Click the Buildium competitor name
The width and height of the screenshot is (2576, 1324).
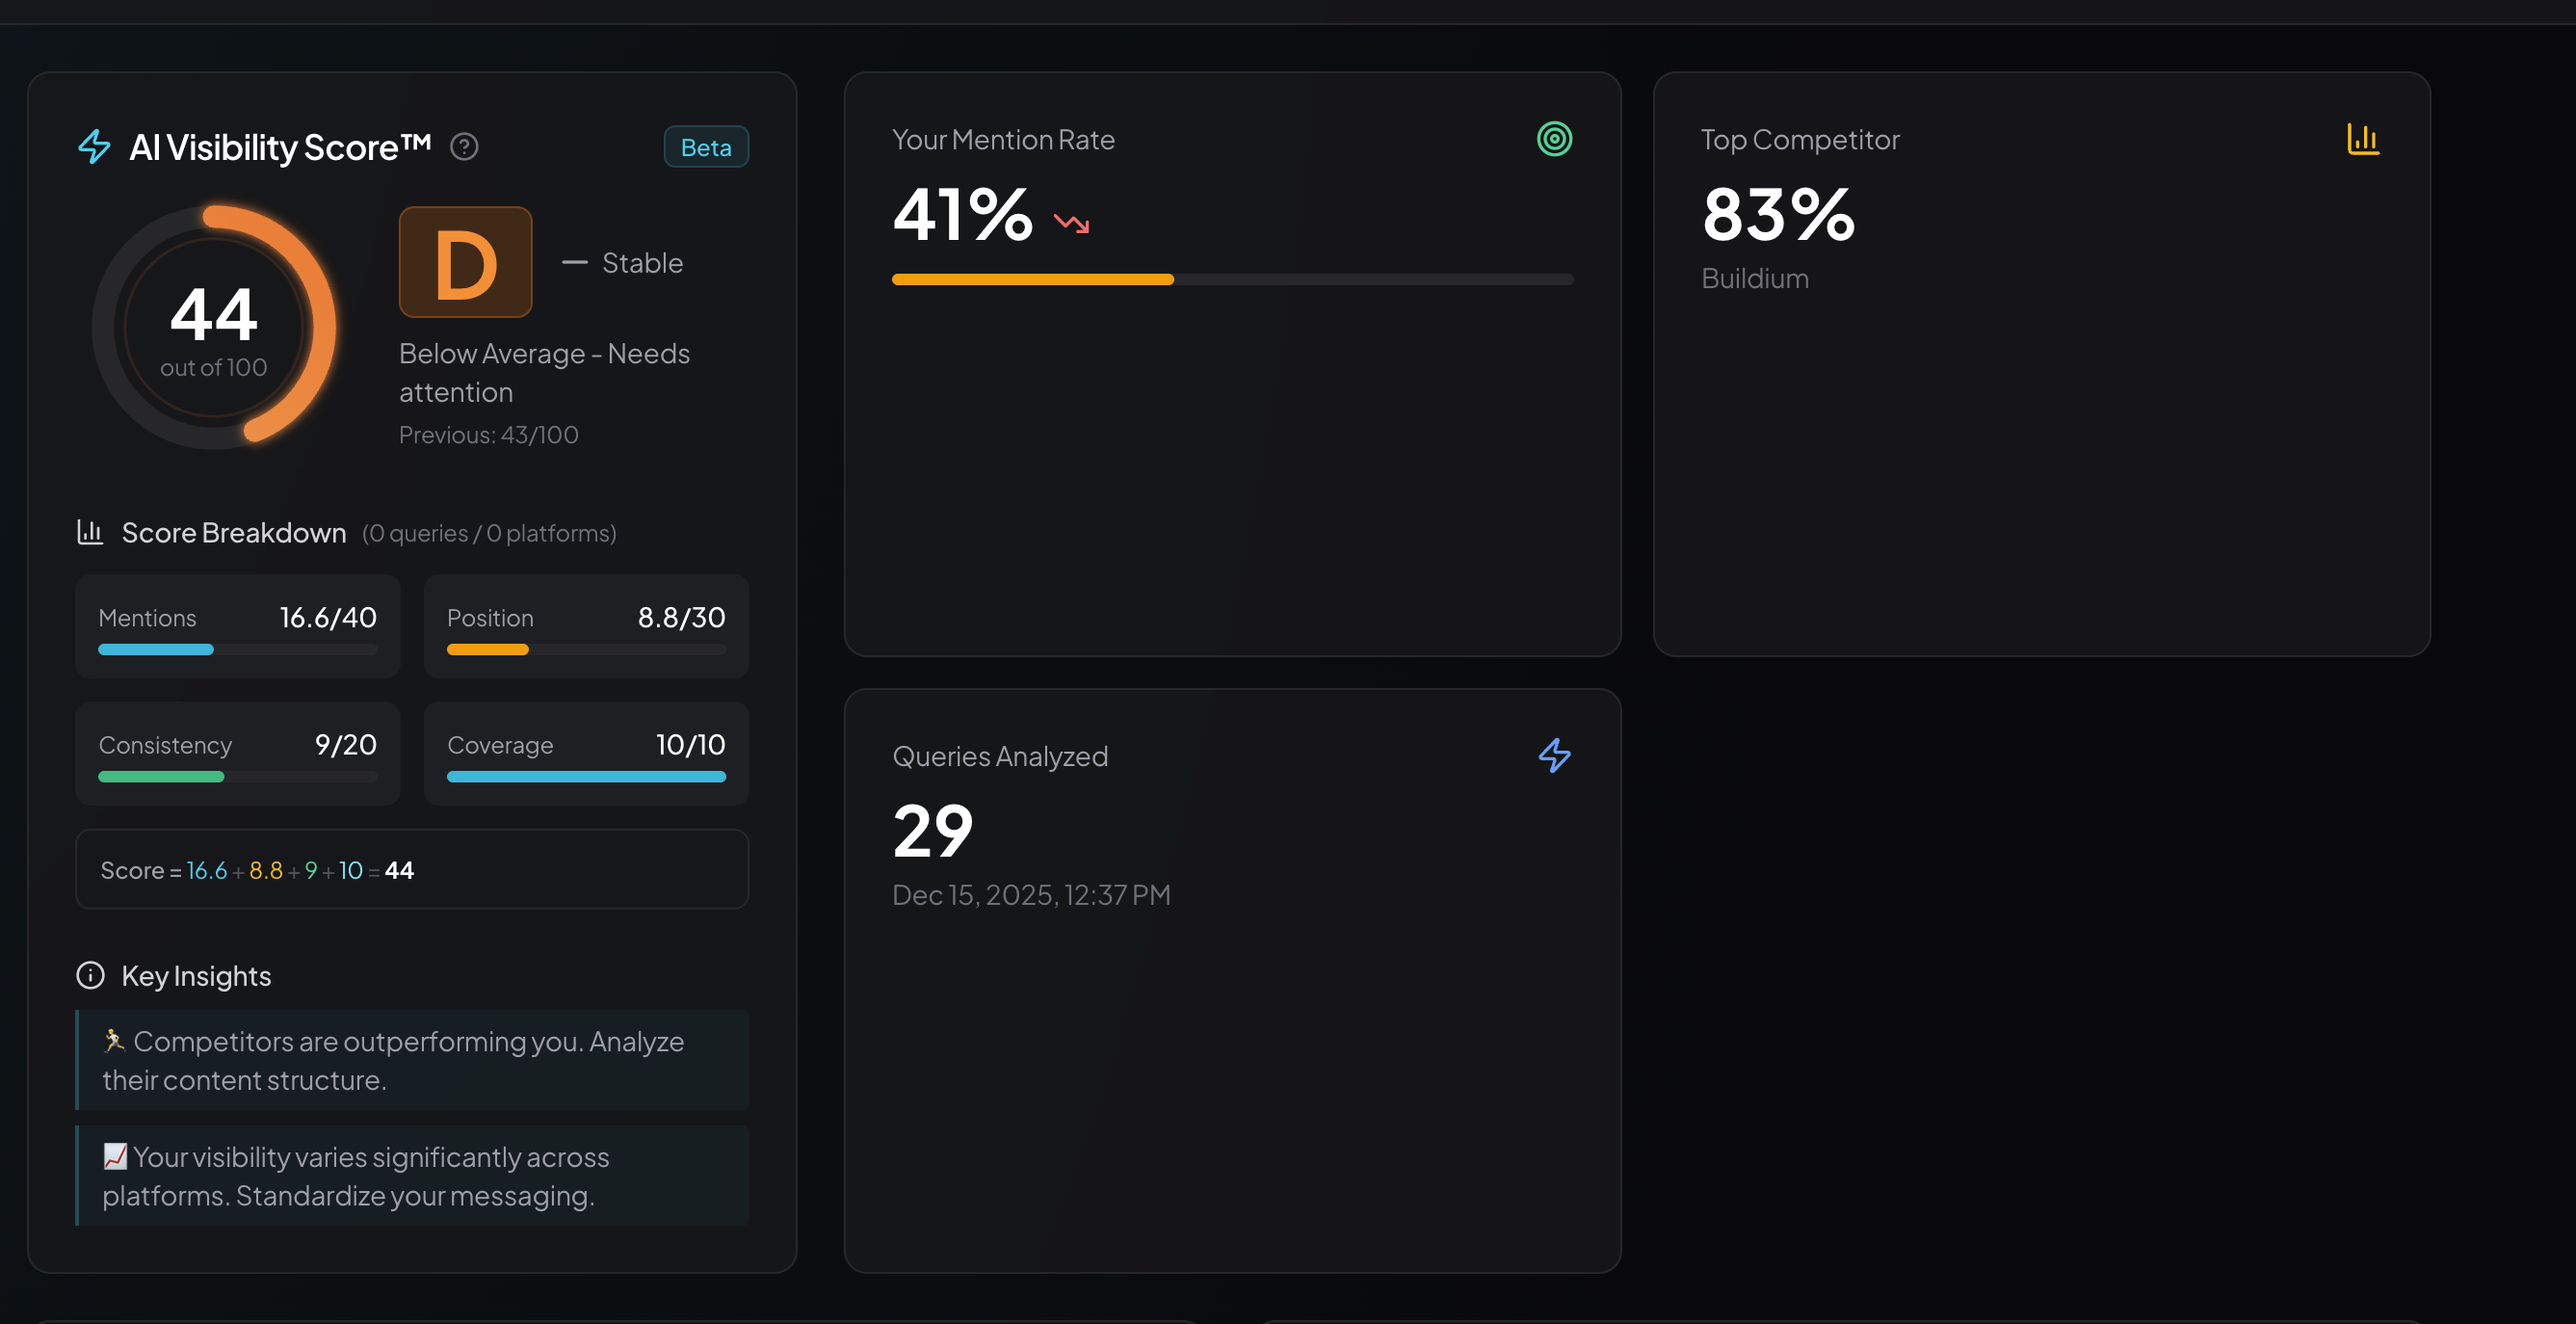point(1755,279)
